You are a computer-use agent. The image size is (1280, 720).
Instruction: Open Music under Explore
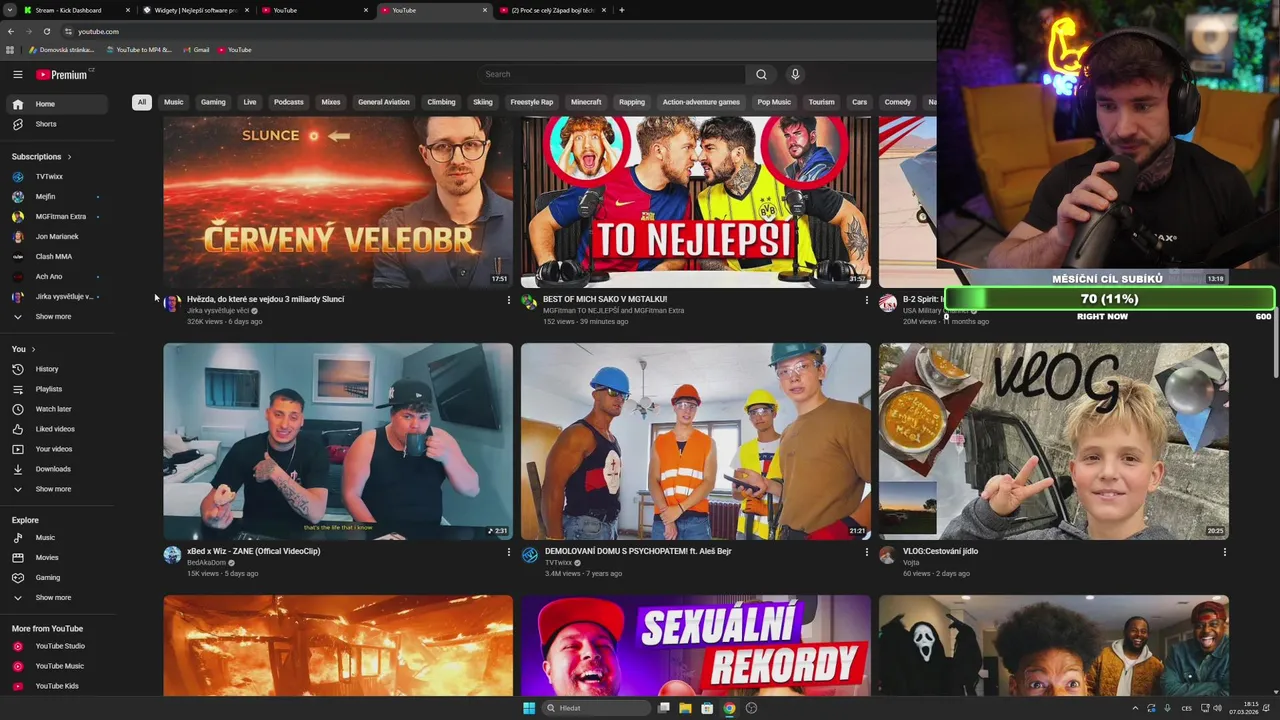[x=57, y=538]
